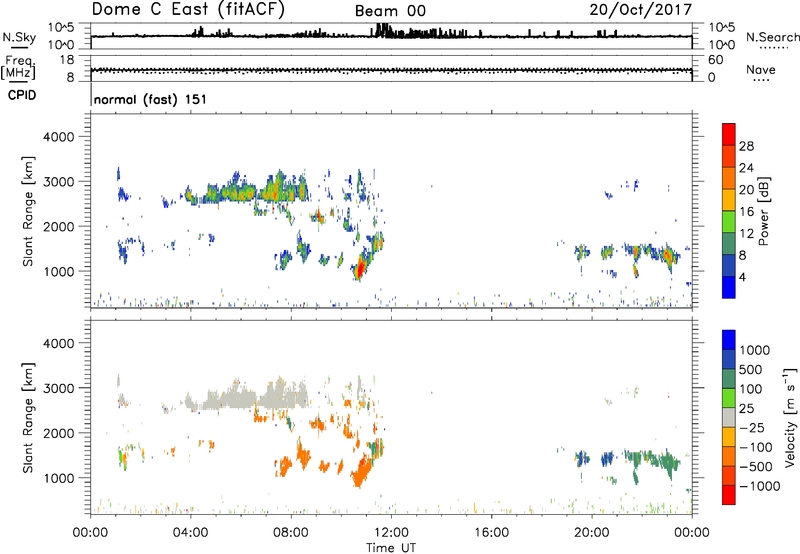Click the '04:00' time axis label
800x554 pixels.
point(190,533)
